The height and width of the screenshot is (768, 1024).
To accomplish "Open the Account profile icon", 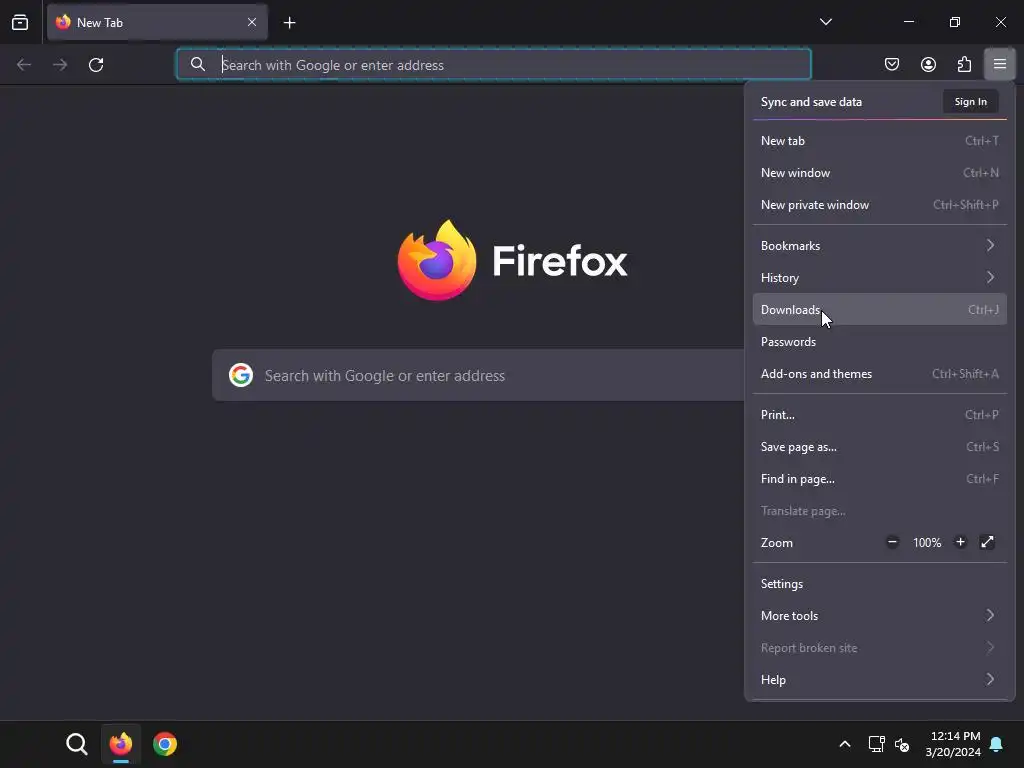I will pyautogui.click(x=928, y=64).
